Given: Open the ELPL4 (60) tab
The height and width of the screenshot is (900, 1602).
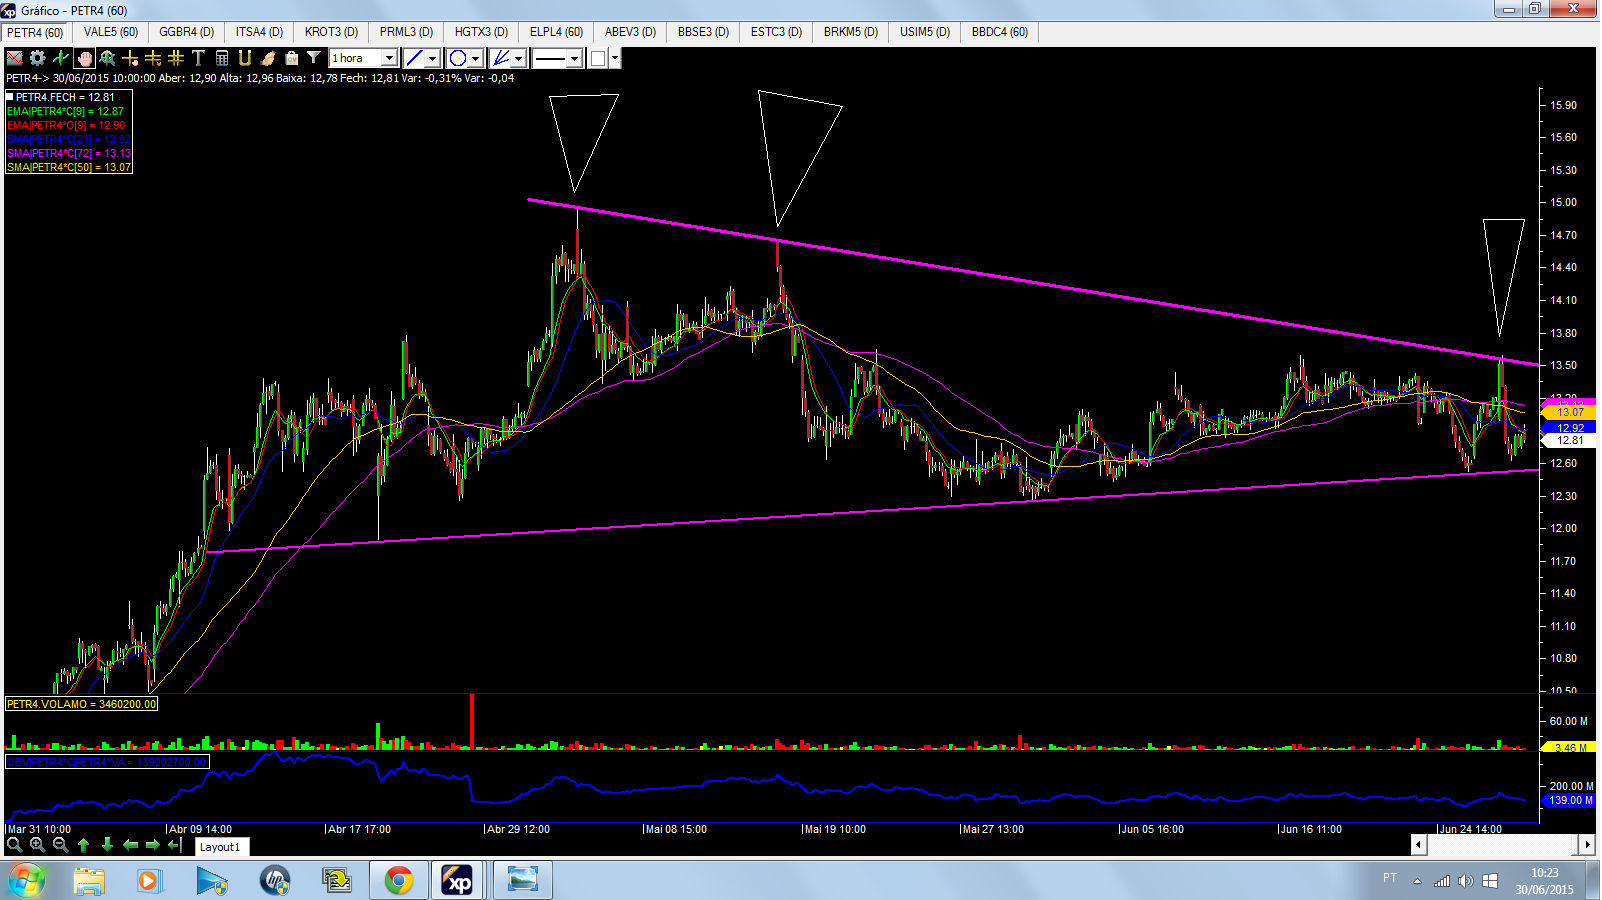Looking at the screenshot, I should (557, 32).
